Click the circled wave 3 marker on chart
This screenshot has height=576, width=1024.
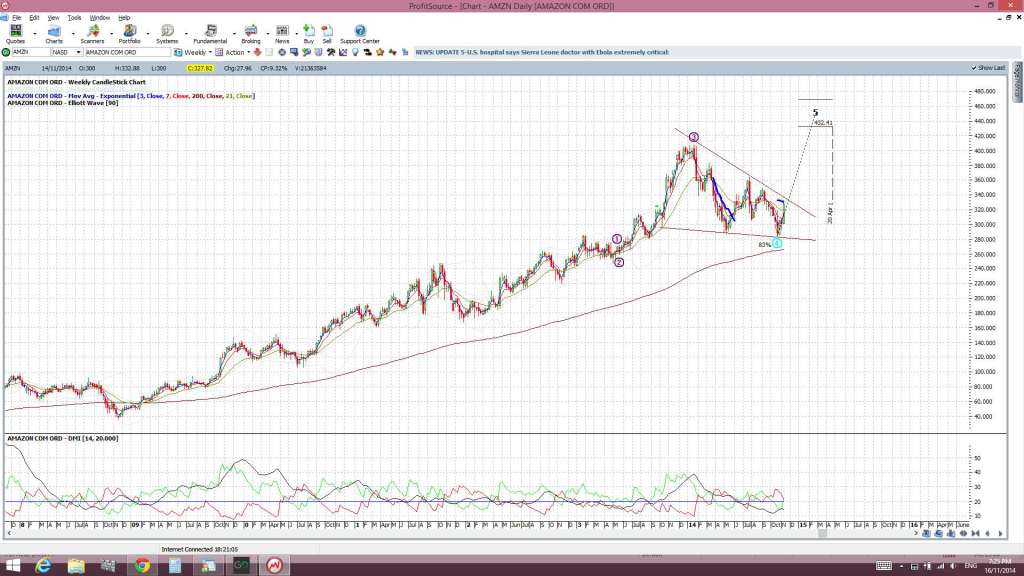tap(694, 137)
